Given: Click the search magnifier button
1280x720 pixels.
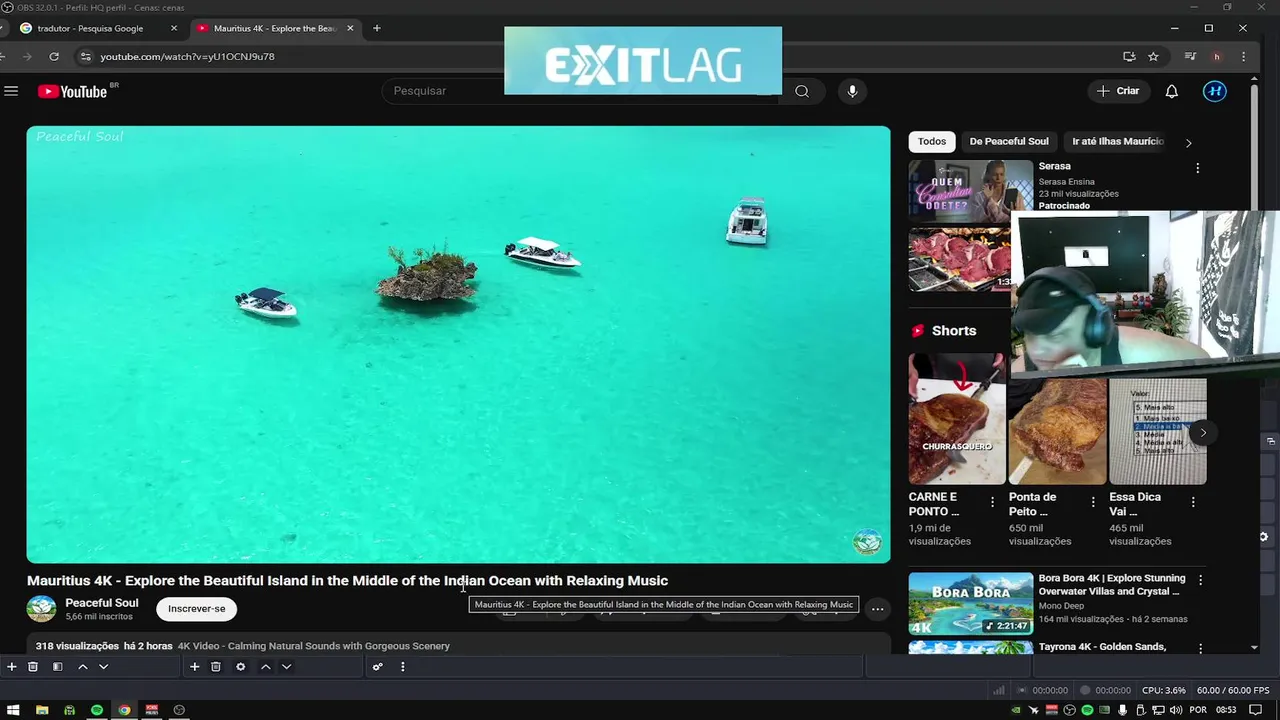Looking at the screenshot, I should pos(802,91).
